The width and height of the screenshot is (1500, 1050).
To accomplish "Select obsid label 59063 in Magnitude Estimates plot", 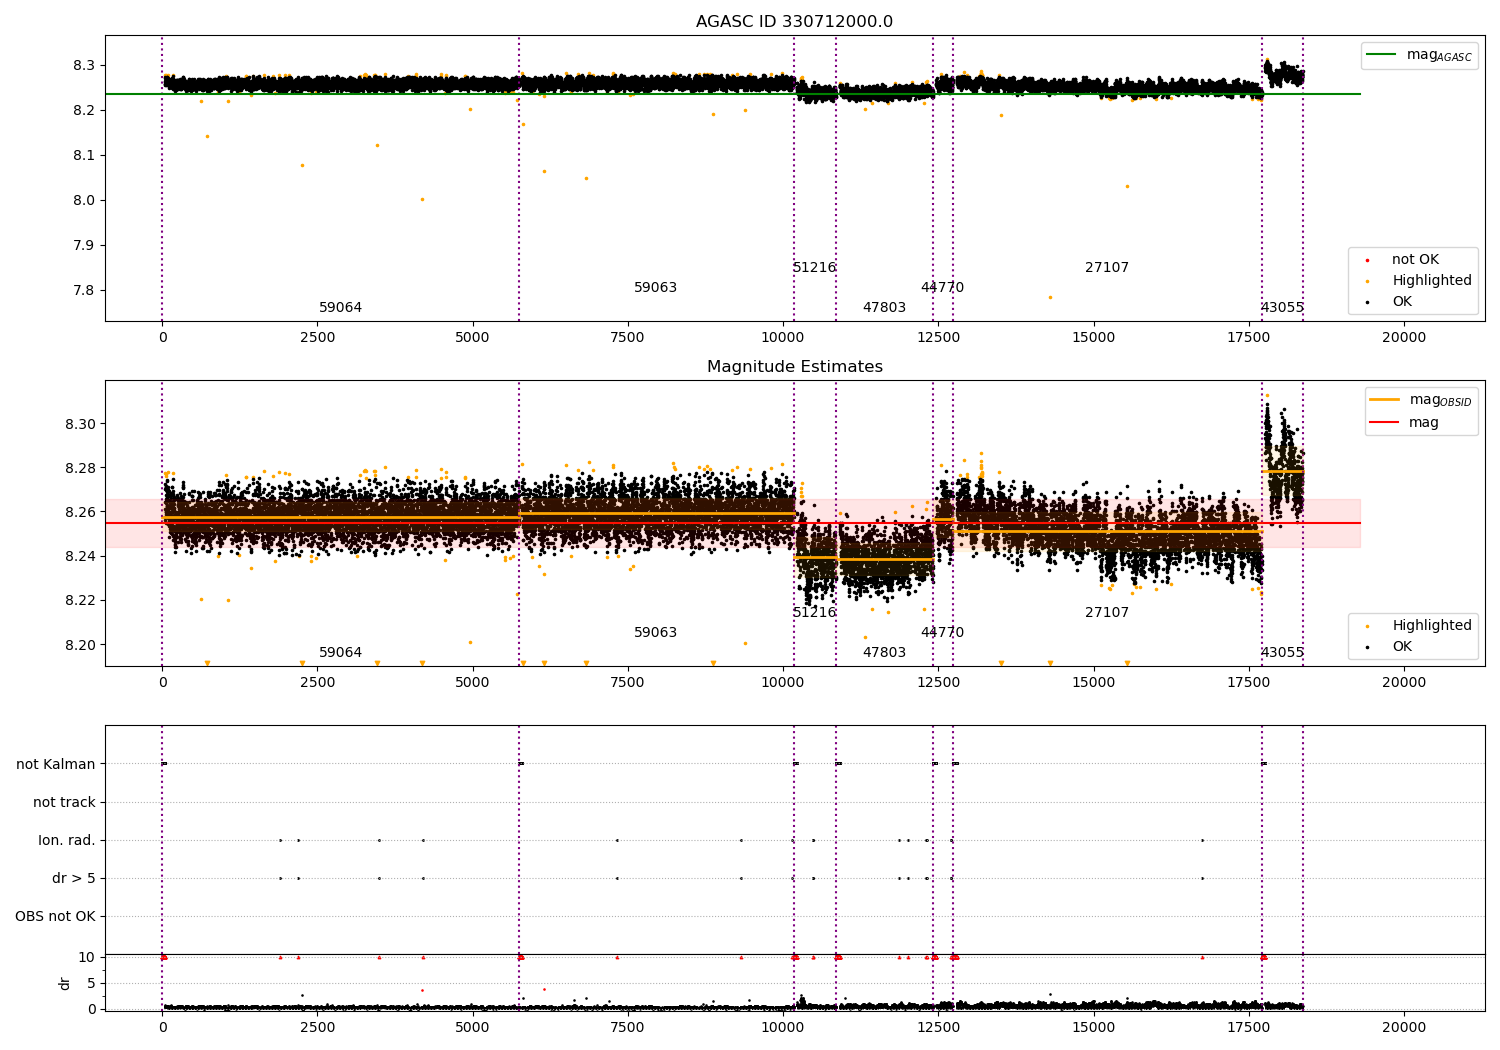I will pyautogui.click(x=655, y=633).
